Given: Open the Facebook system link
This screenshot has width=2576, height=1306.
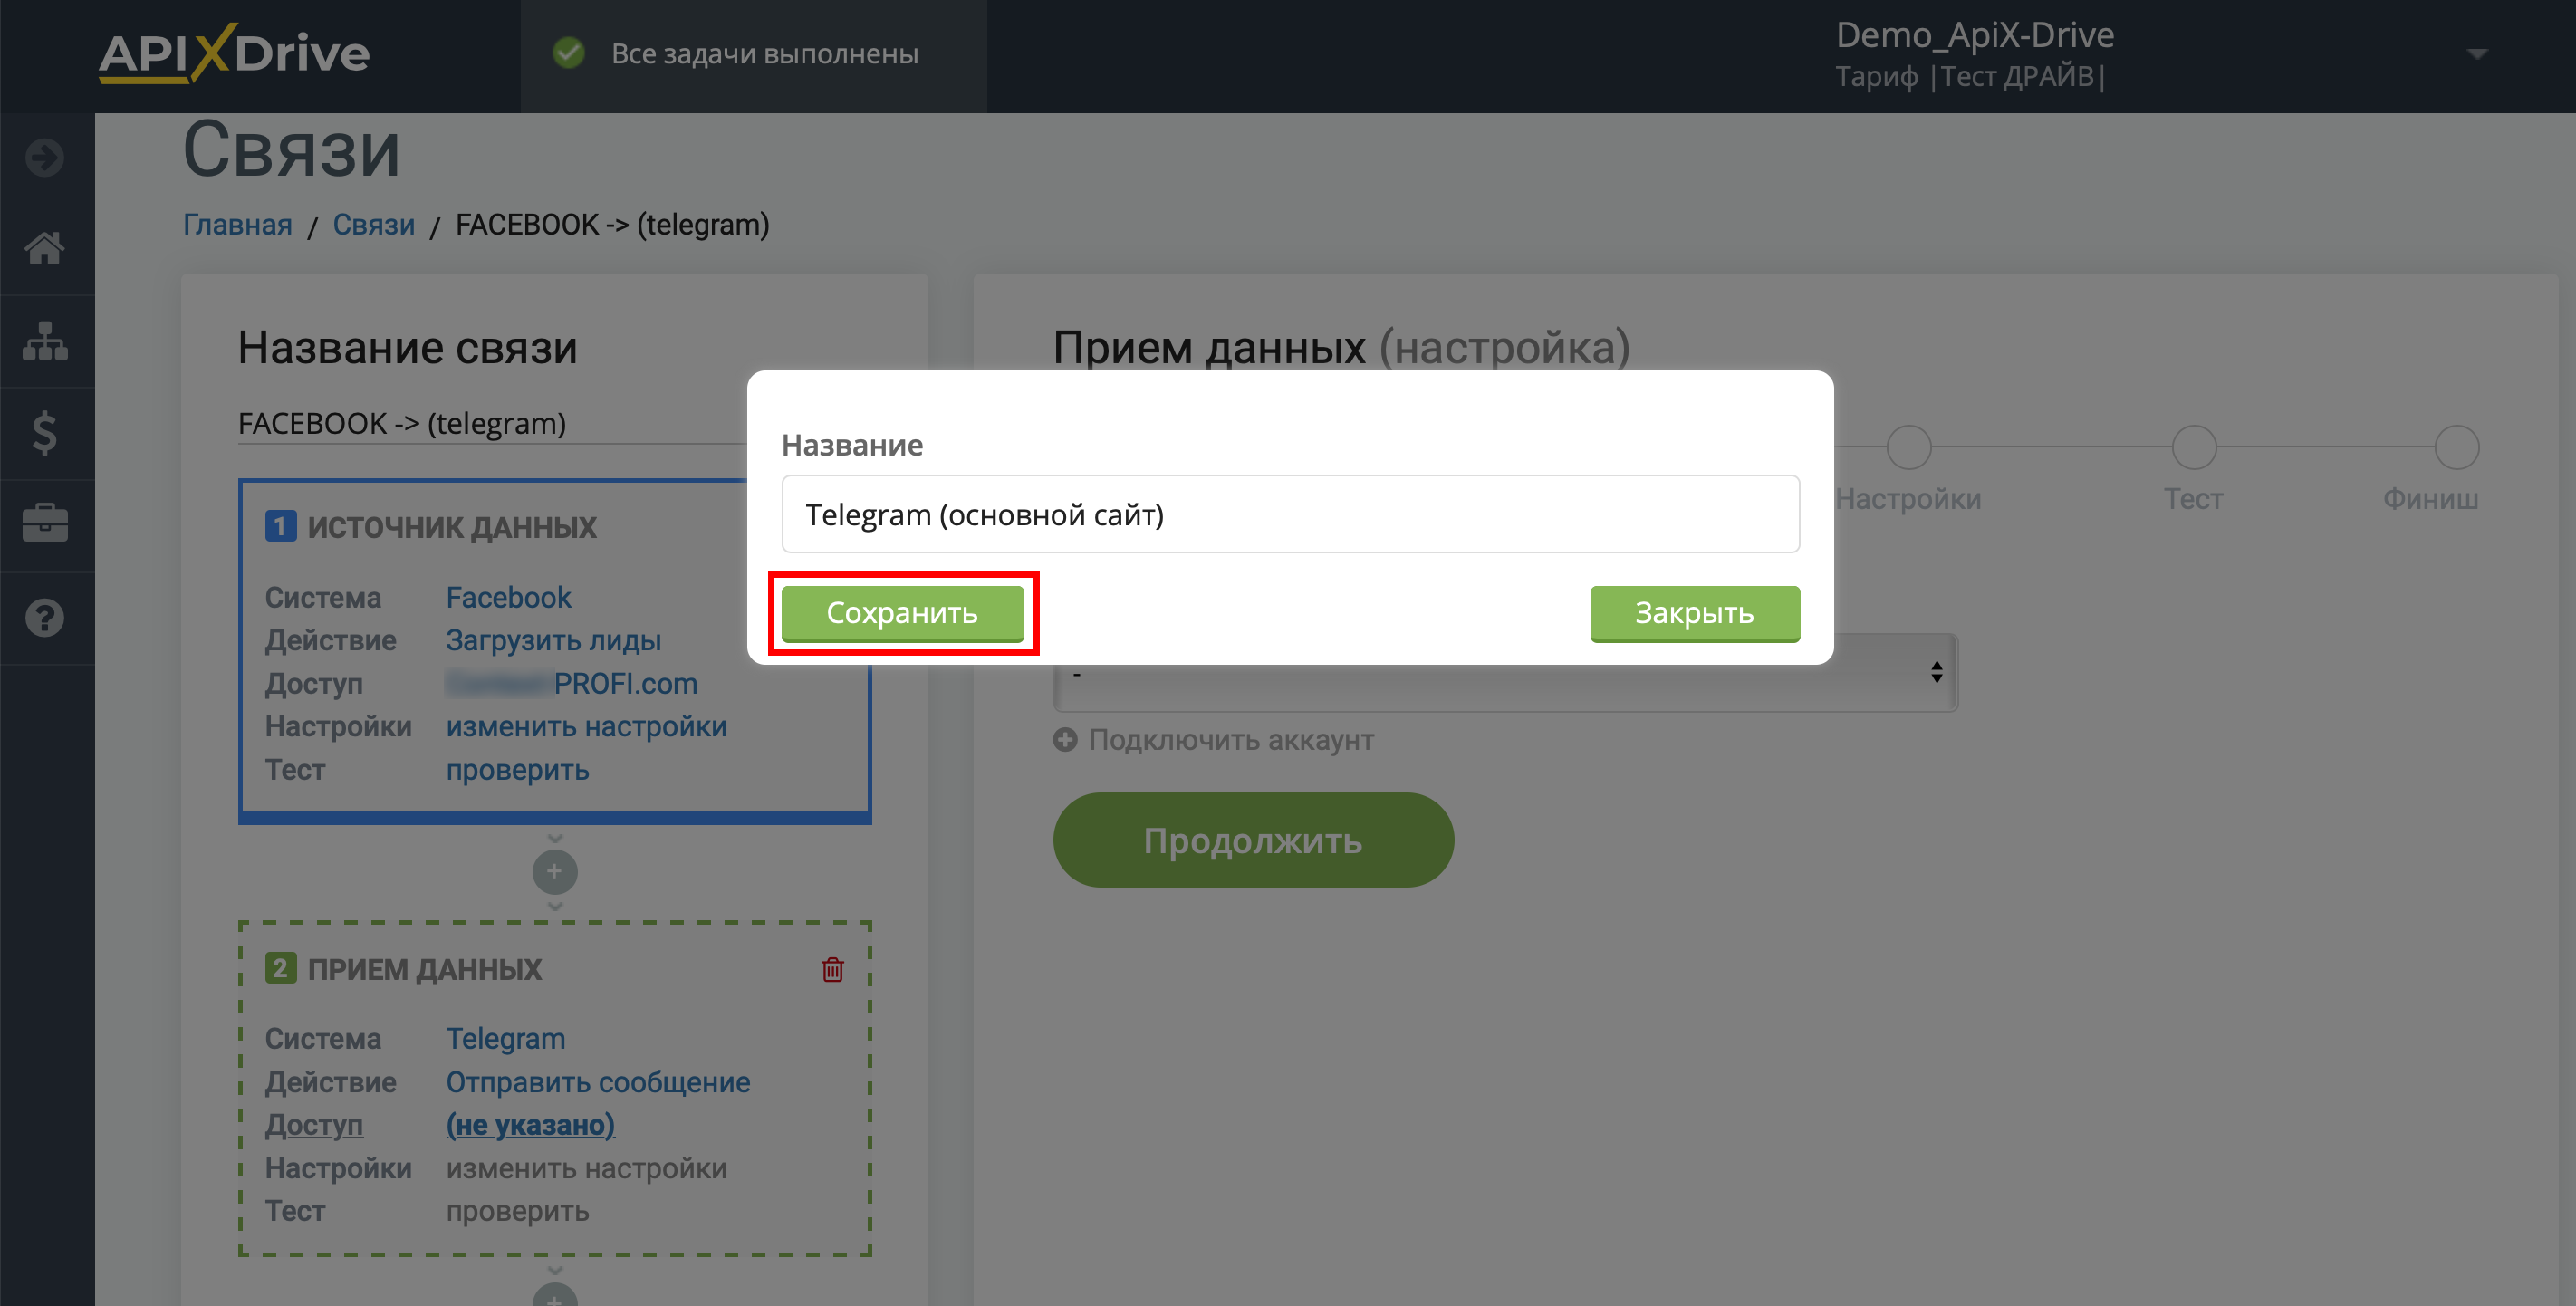Looking at the screenshot, I should tap(508, 597).
